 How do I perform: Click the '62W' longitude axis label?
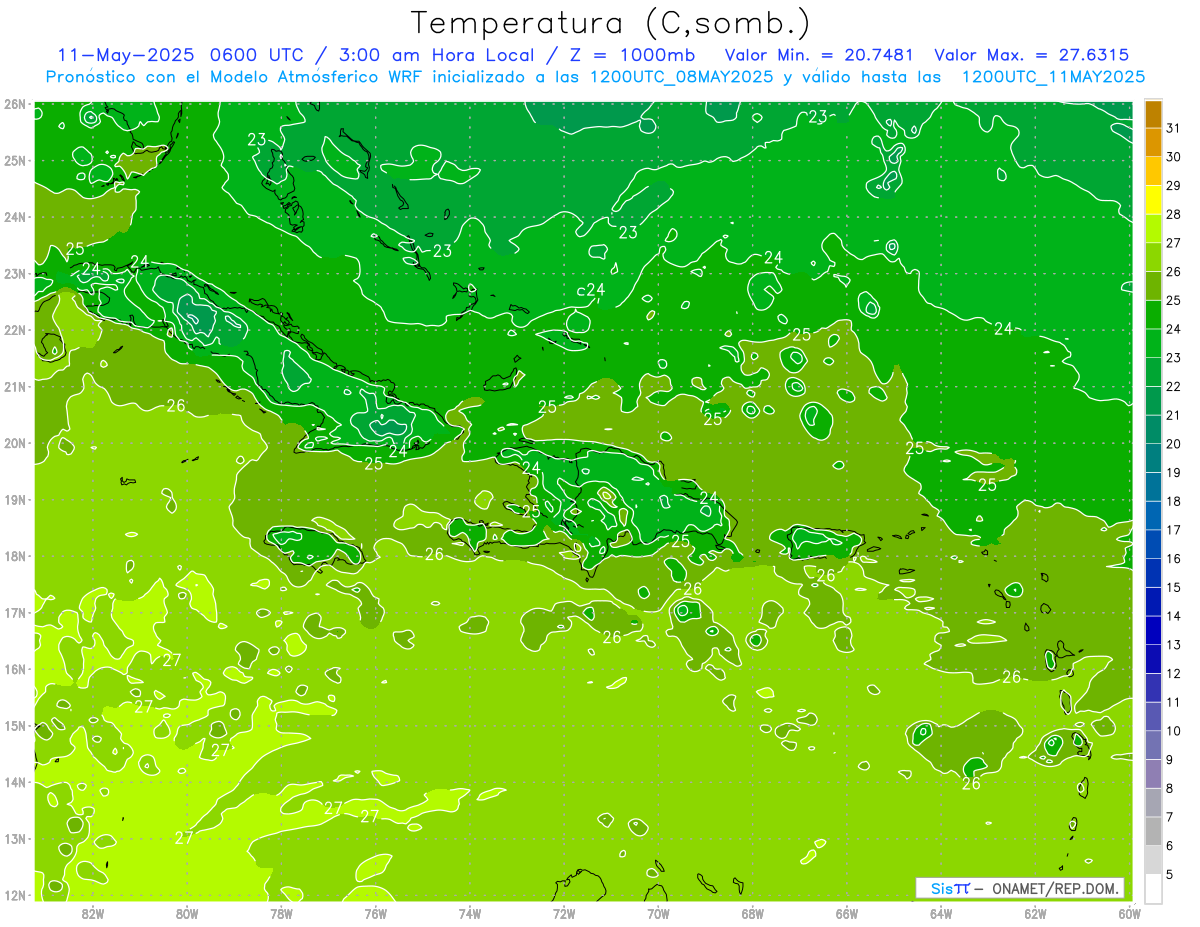coord(1035,913)
